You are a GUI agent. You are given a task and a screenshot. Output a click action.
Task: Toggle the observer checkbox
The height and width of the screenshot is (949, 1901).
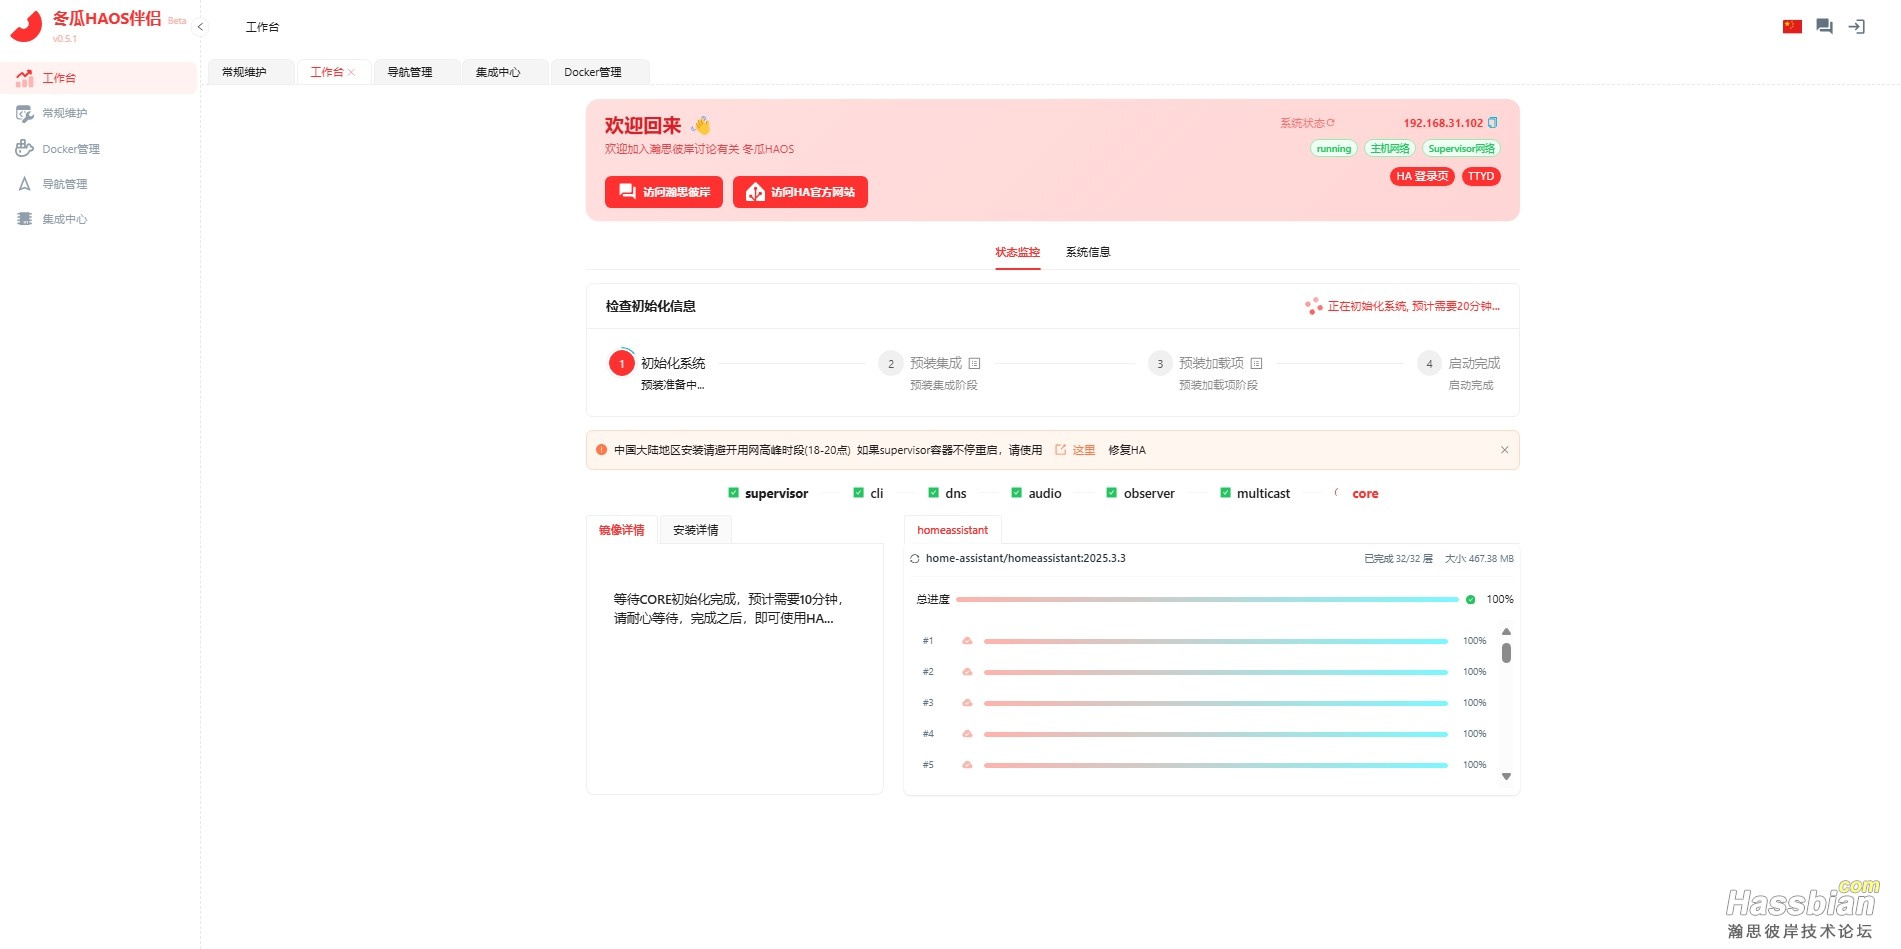[x=1111, y=493]
